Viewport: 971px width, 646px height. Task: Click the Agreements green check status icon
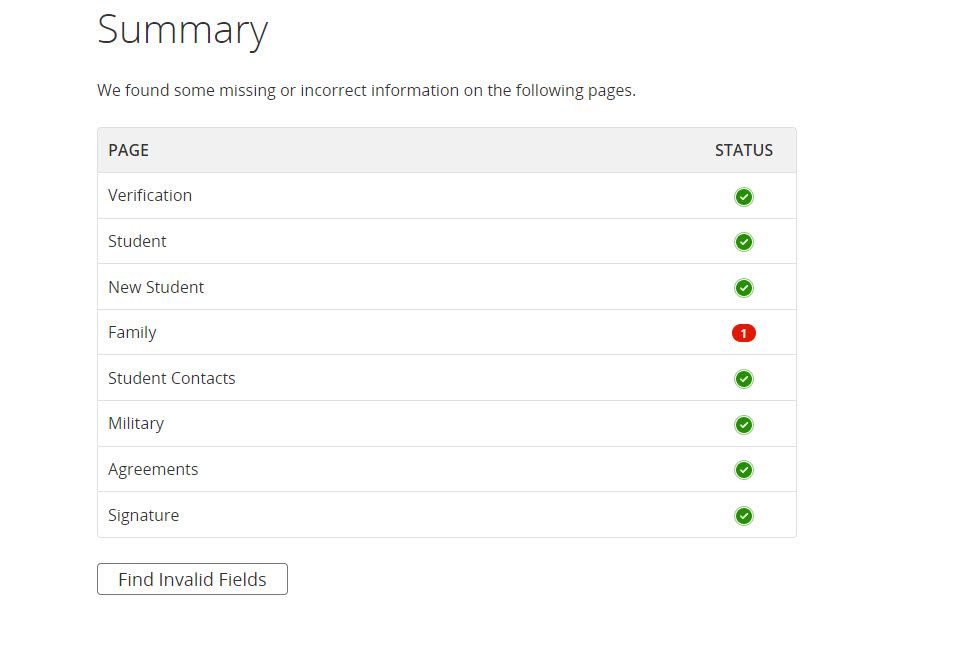click(743, 470)
